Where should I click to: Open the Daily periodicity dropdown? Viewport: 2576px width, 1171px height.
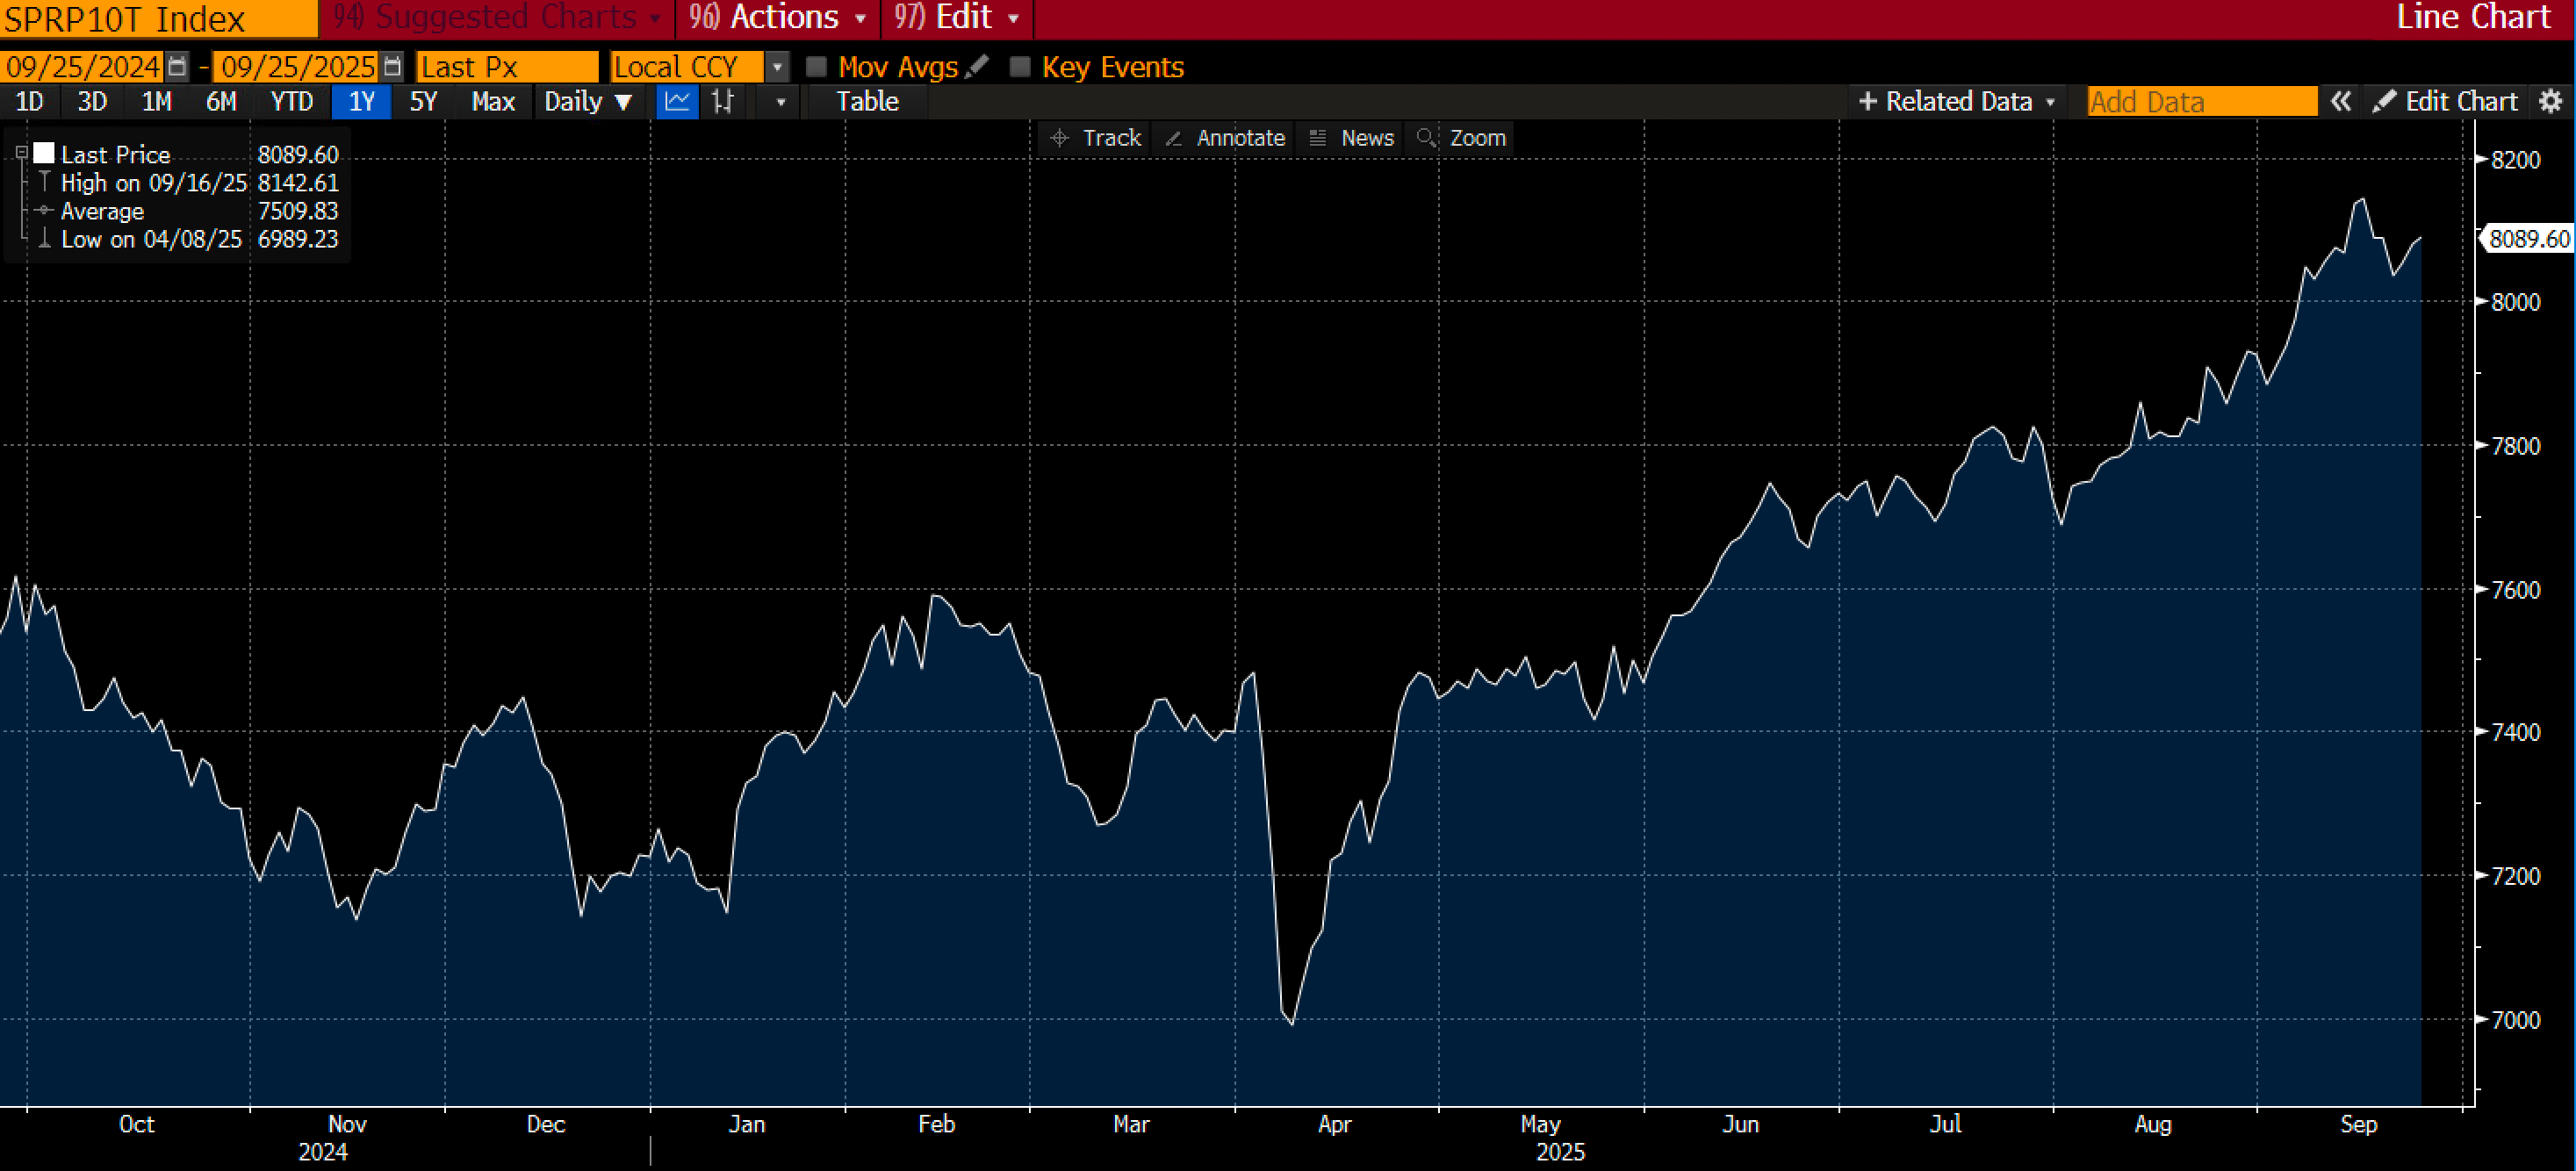(588, 101)
